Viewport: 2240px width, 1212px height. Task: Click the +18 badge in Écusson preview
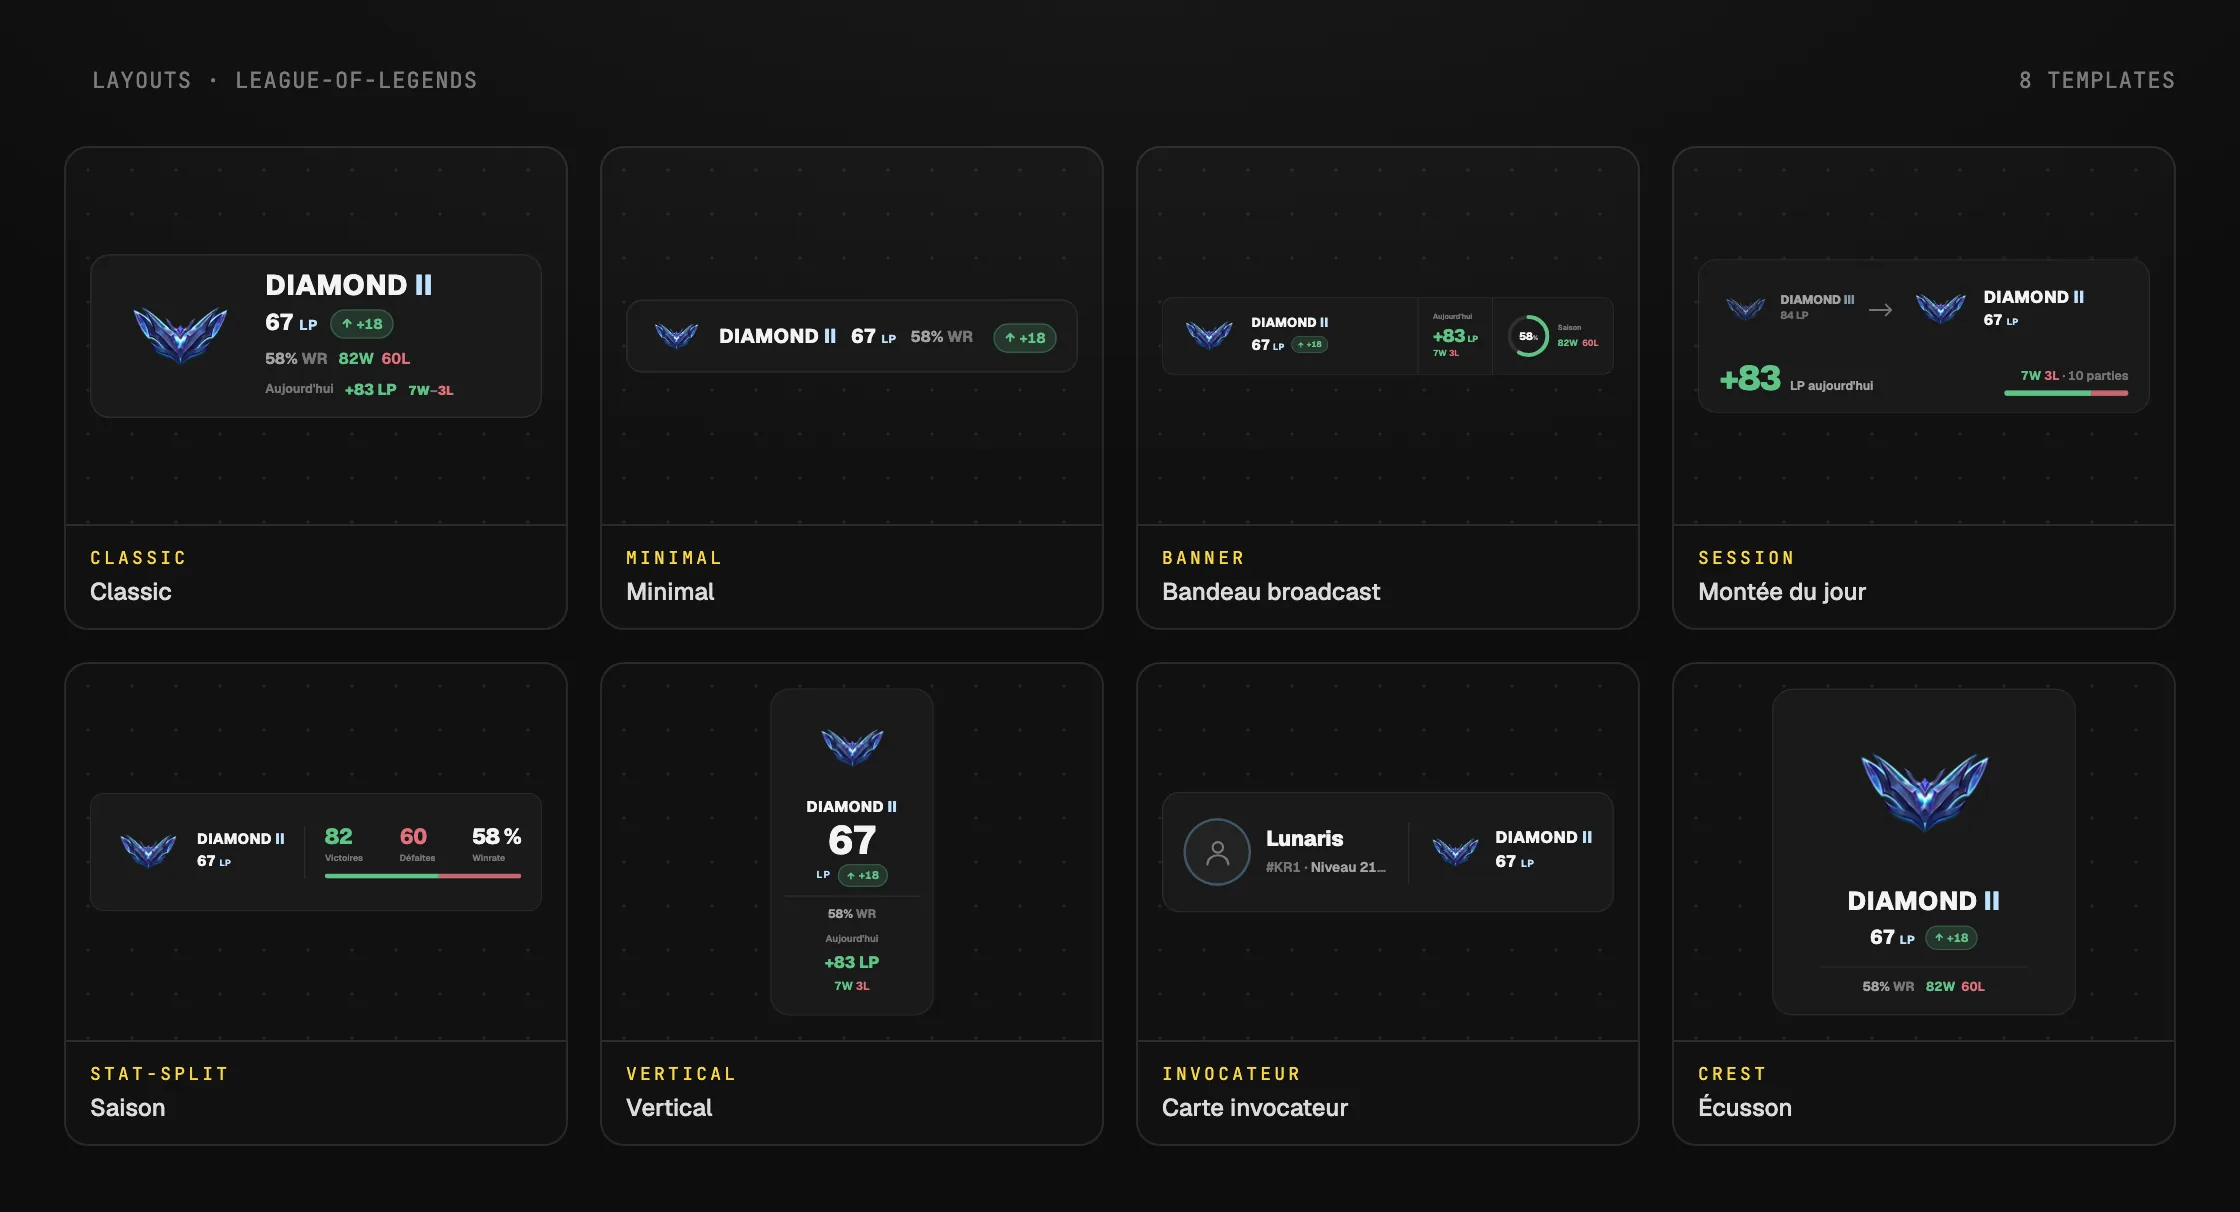[1951, 938]
